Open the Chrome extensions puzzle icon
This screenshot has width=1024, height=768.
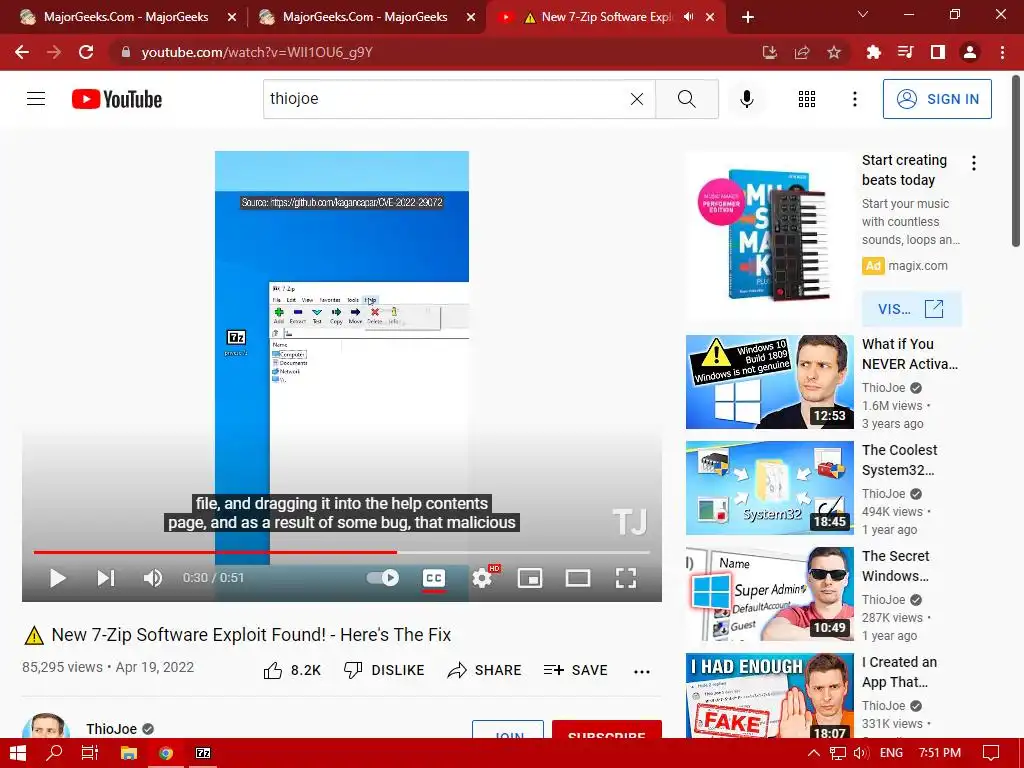pos(873,52)
